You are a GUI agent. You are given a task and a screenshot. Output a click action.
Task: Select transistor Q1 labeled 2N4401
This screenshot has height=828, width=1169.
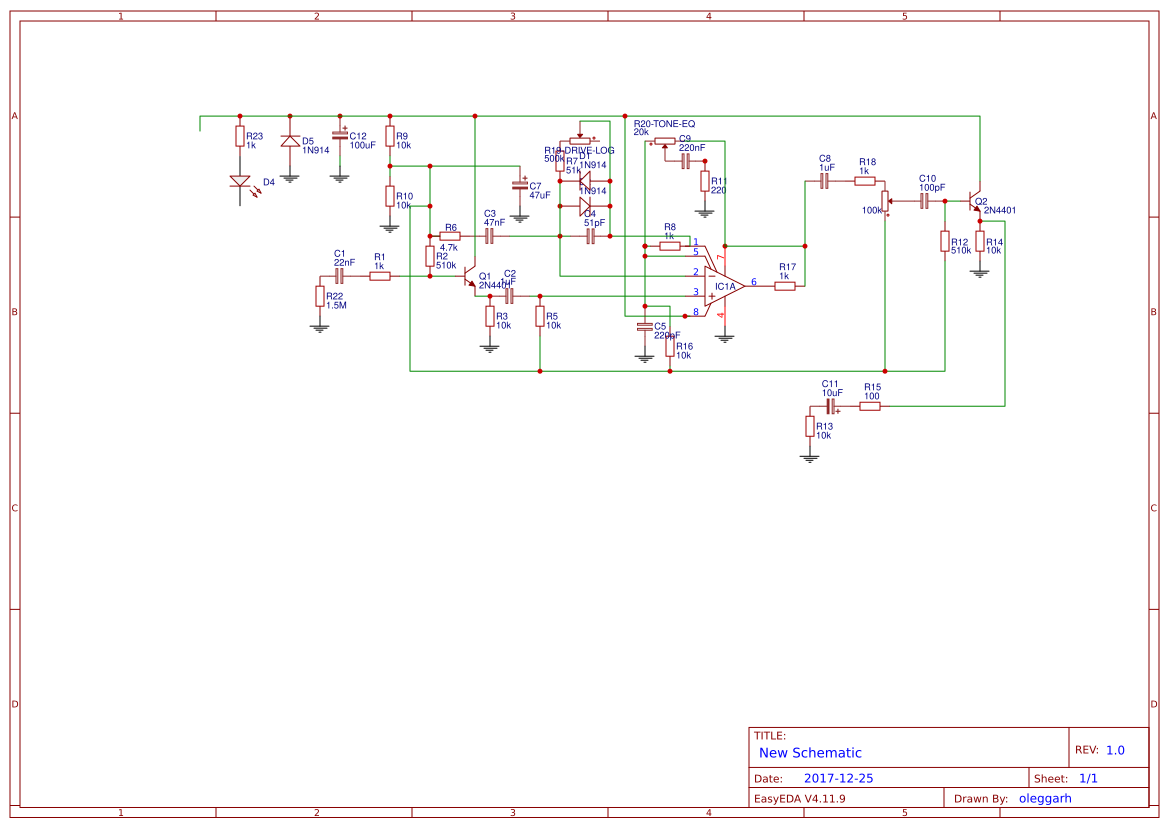[x=467, y=277]
